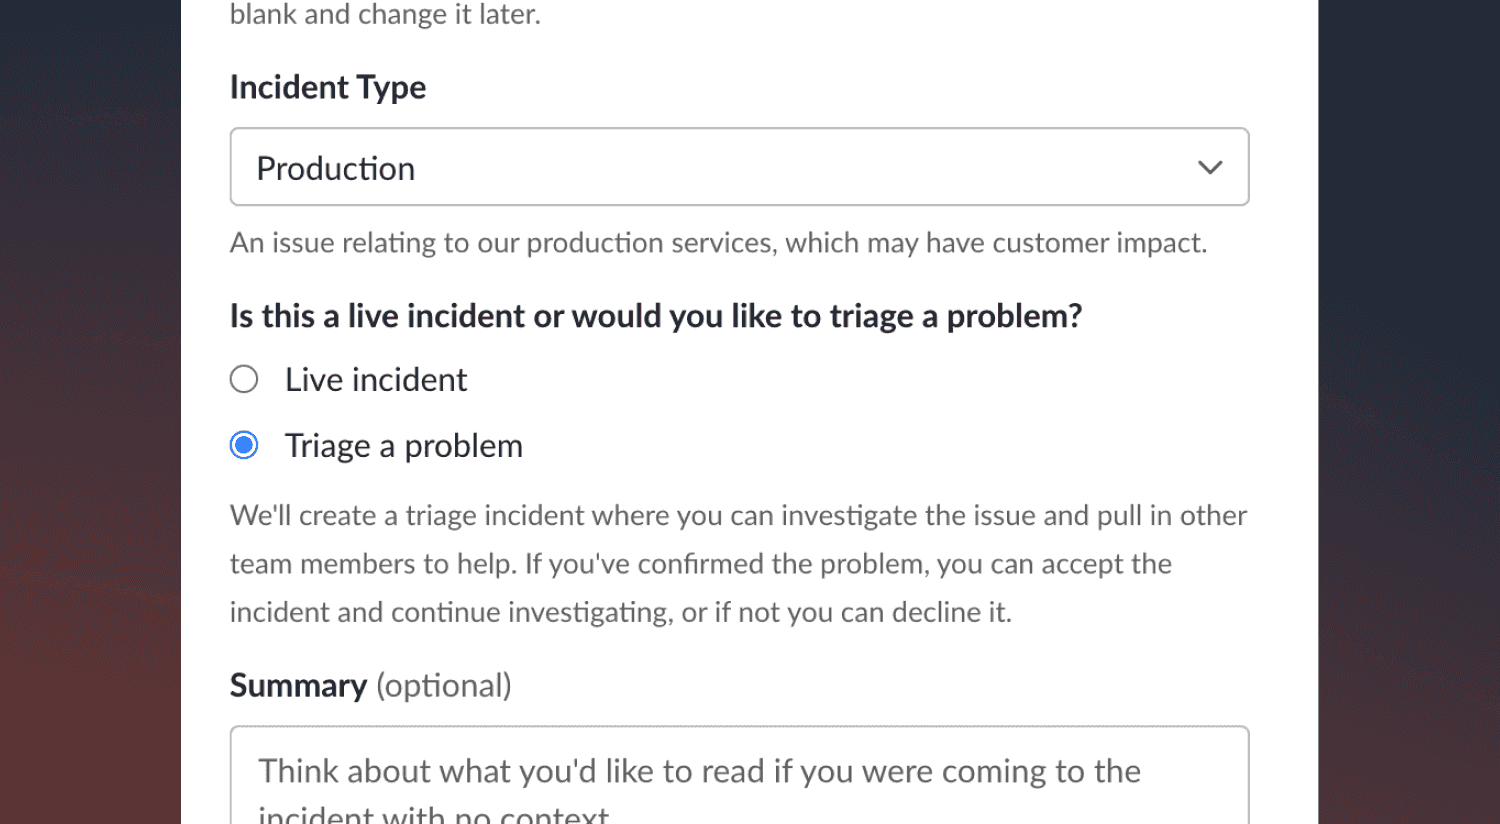Click the chevron arrow in Incident Type field
Image resolution: width=1500 pixels, height=824 pixels.
pos(1210,167)
